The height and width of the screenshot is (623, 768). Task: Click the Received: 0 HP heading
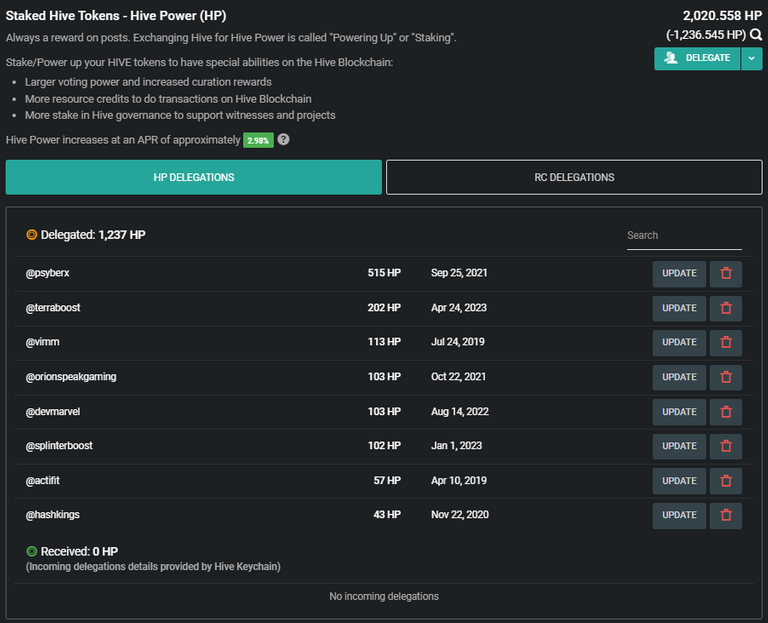[79, 551]
